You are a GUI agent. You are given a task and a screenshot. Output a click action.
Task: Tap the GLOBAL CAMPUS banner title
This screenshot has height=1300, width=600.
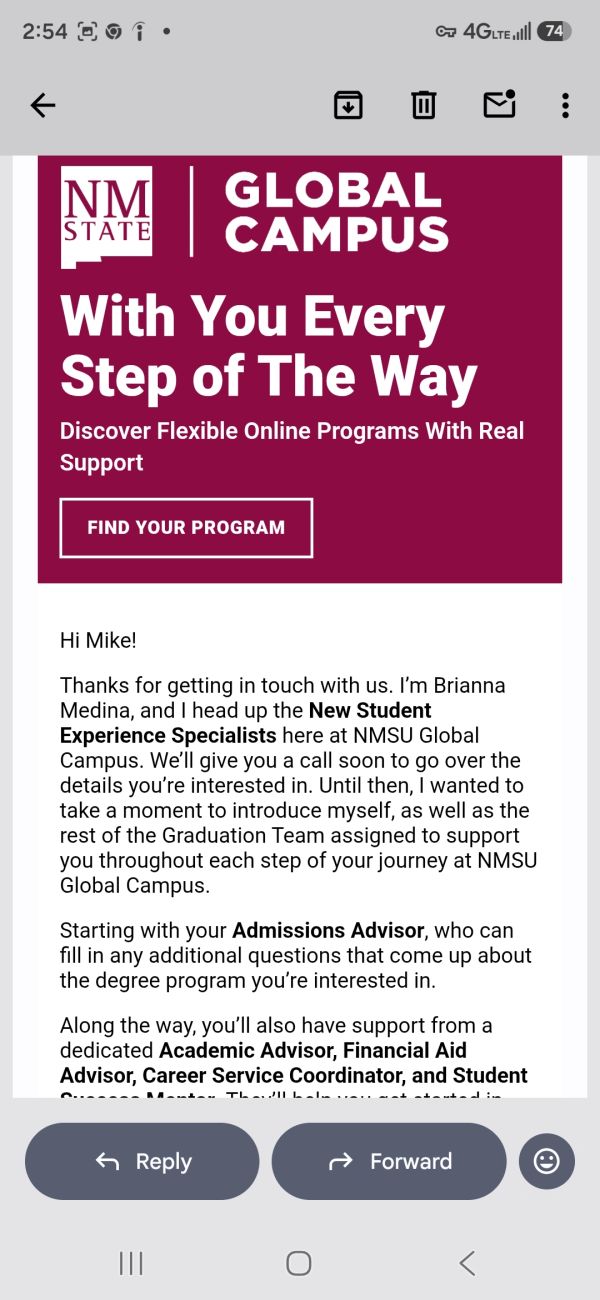coord(337,212)
